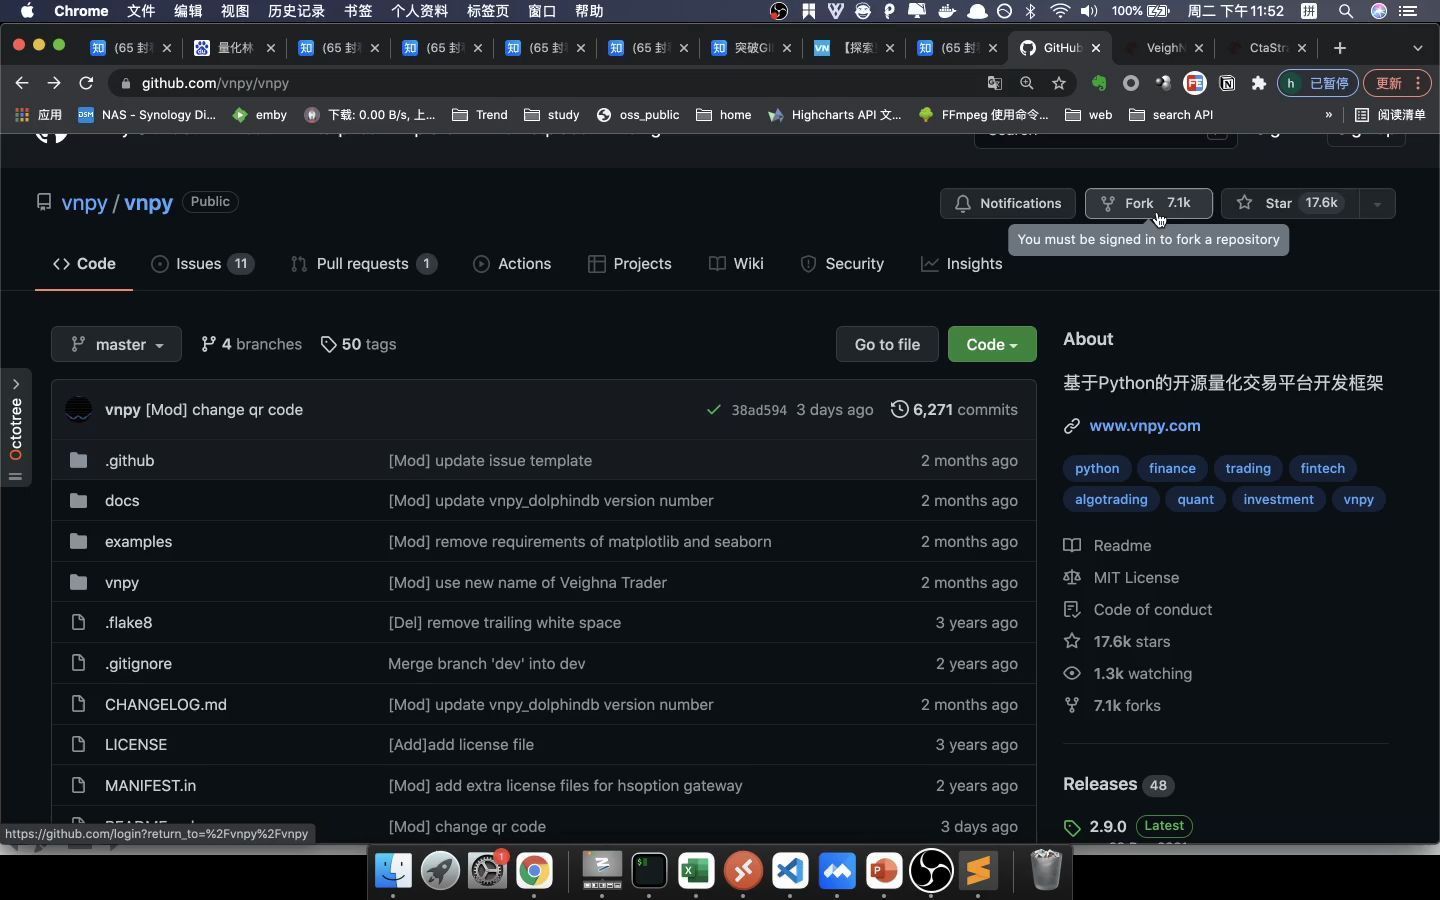Click the Chrome back arrow

click(22, 83)
